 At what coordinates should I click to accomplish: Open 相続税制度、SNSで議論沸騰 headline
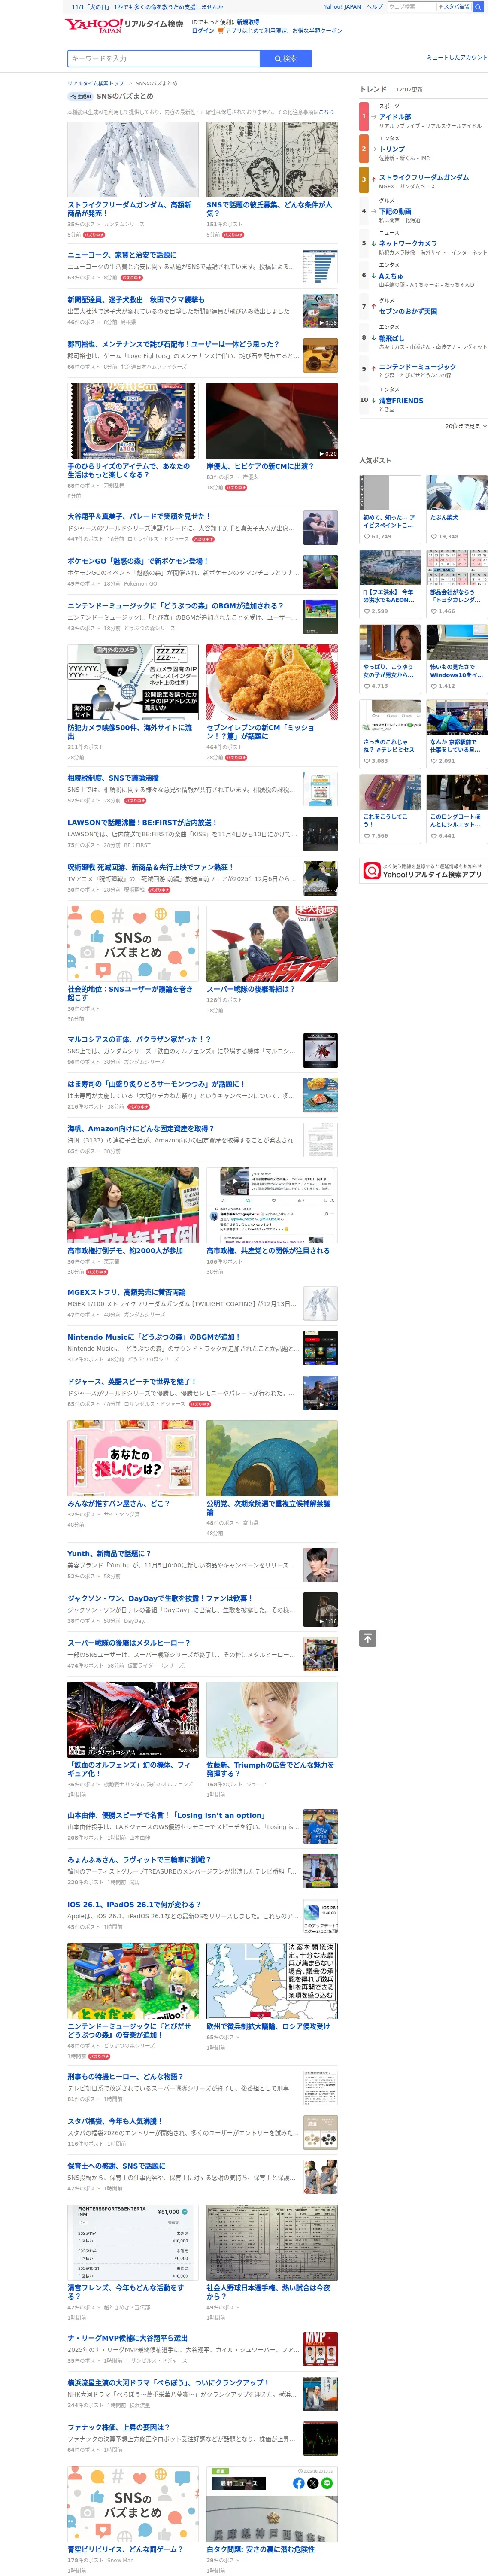point(113,778)
